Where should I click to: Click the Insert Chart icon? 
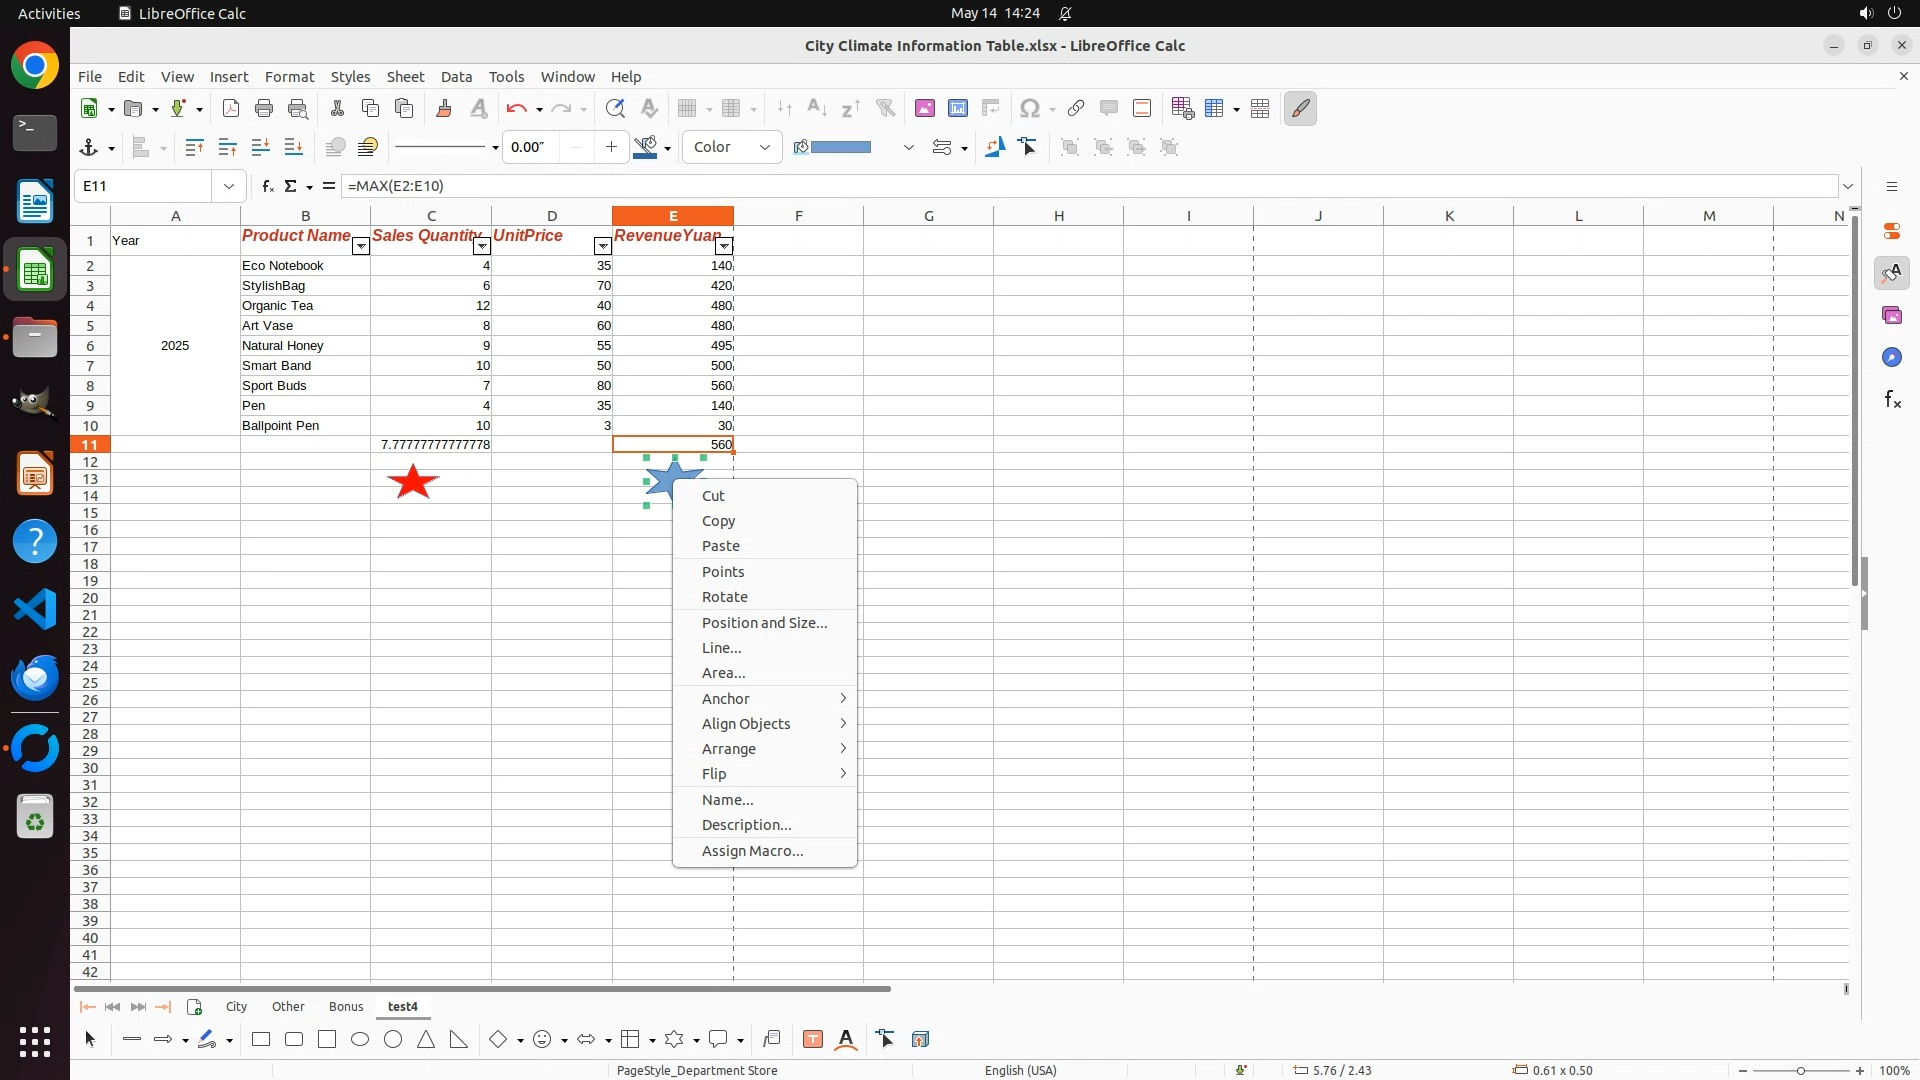pyautogui.click(x=957, y=109)
